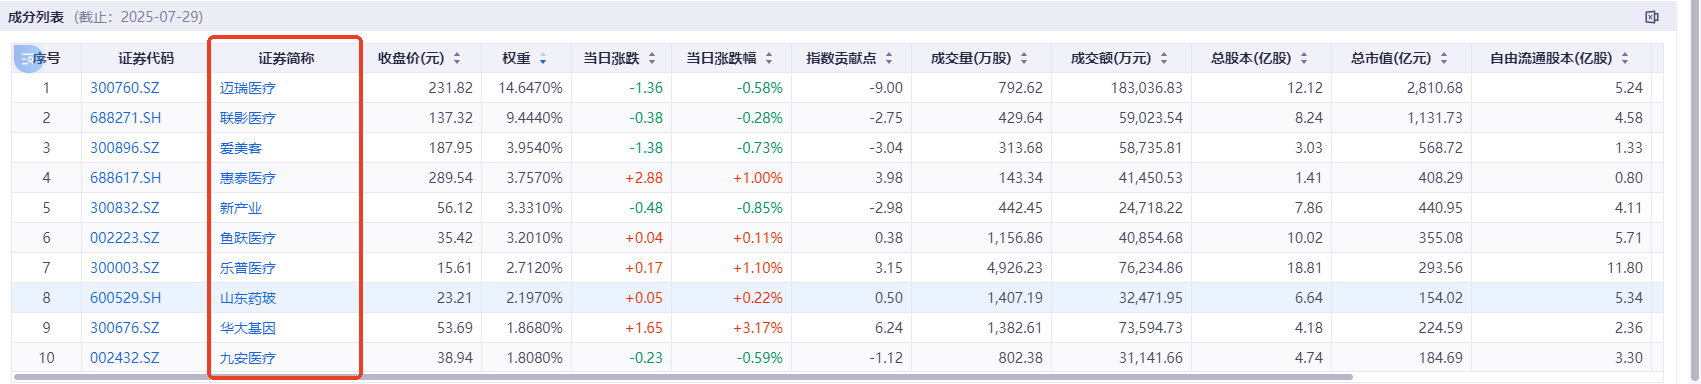Viewport: 1701px width, 384px height.
Task: Click the 证券代码 column header
Action: pyautogui.click(x=146, y=58)
